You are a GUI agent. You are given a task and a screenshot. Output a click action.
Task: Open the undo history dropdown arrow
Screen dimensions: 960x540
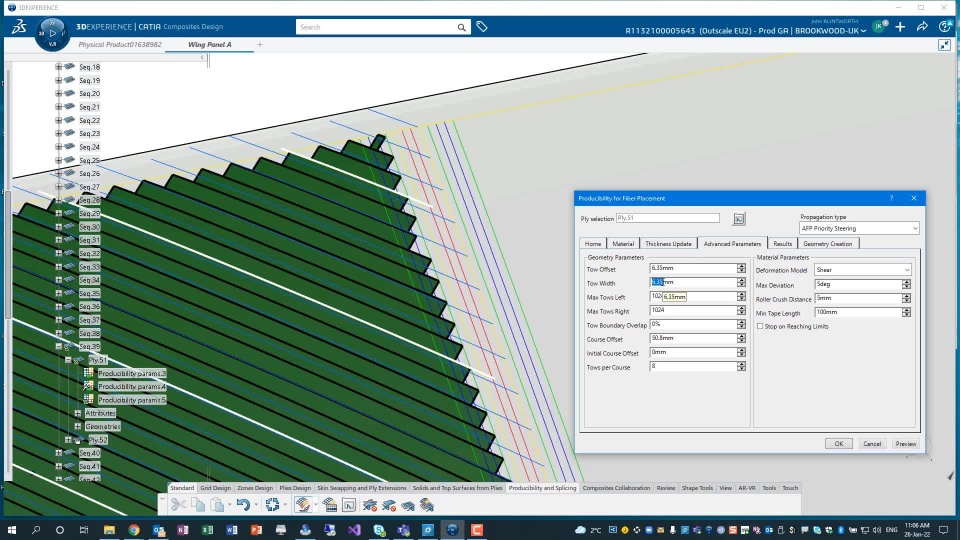pyautogui.click(x=255, y=505)
